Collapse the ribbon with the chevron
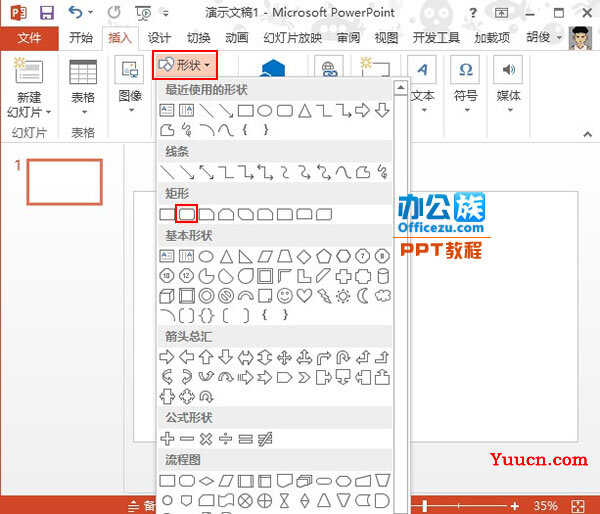The height and width of the screenshot is (514, 600). [x=587, y=134]
